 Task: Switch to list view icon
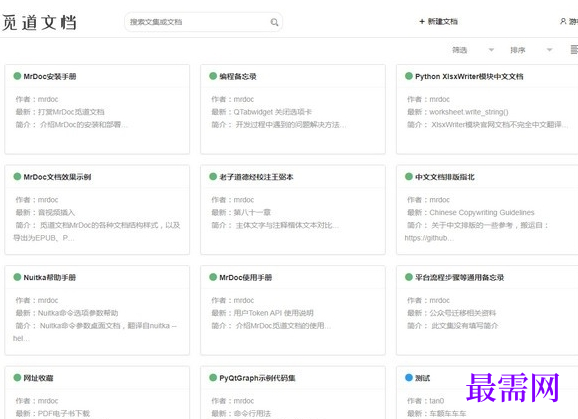point(574,49)
